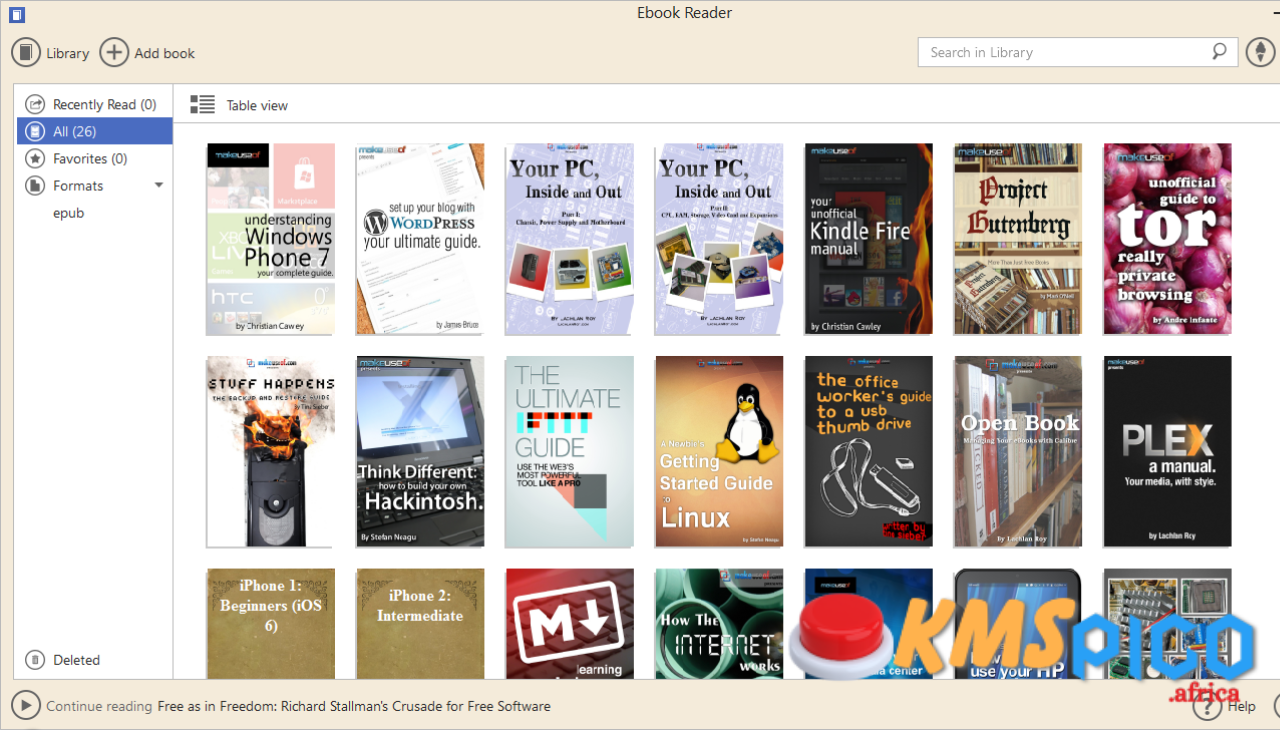Open the round menu button beside search
Screen dimensions: 1280x730
click(x=1260, y=52)
